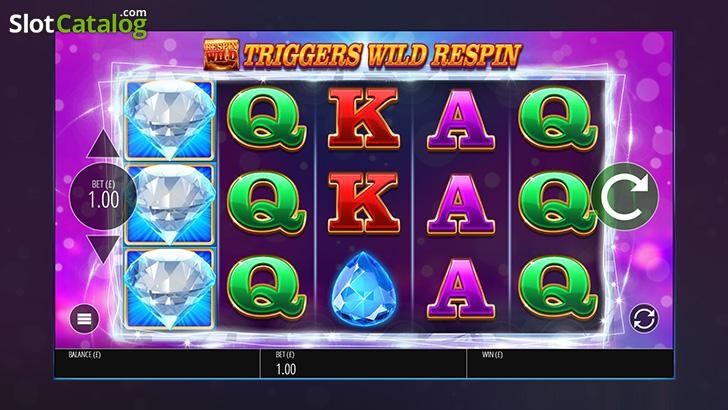728x410 pixels.
Task: Click the blue teardrop gem symbol
Action: [364, 288]
